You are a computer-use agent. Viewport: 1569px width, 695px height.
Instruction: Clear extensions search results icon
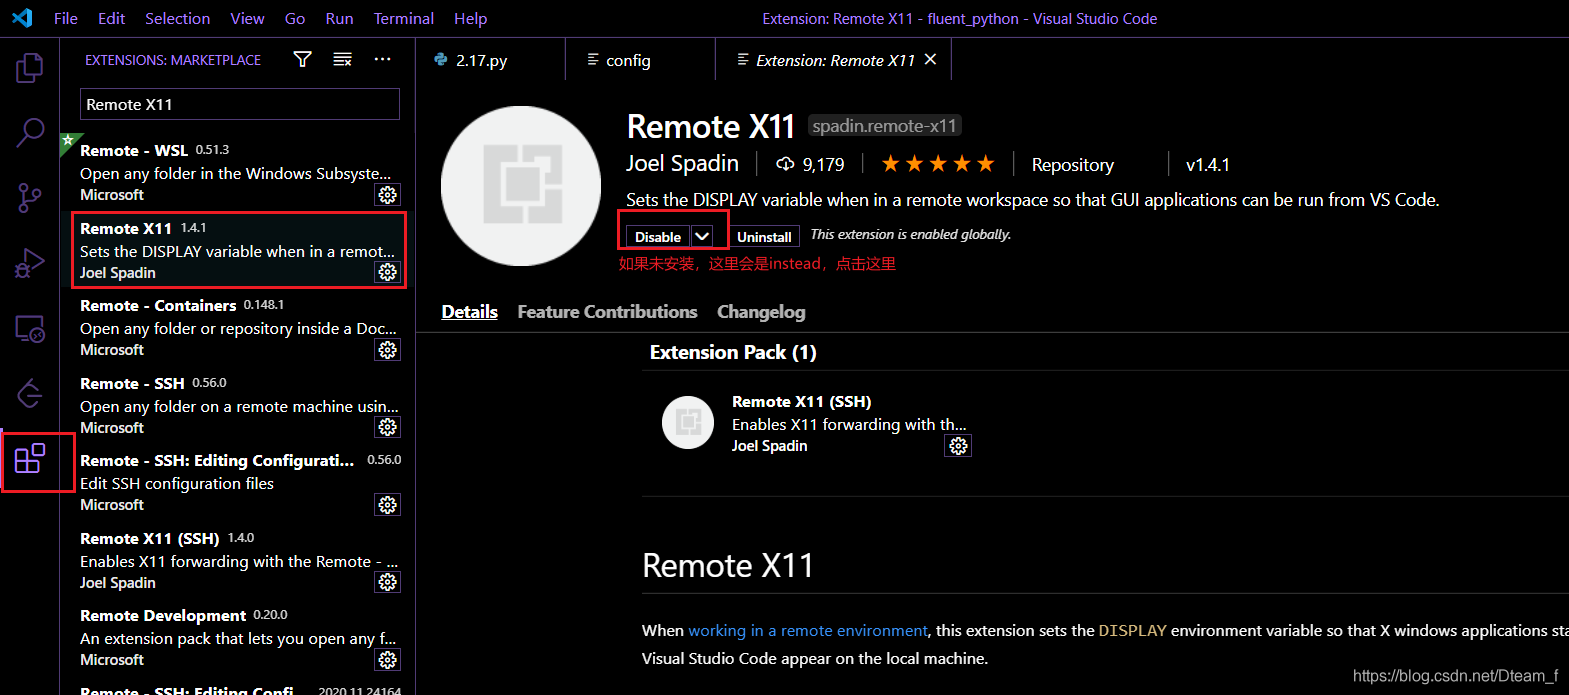[342, 60]
